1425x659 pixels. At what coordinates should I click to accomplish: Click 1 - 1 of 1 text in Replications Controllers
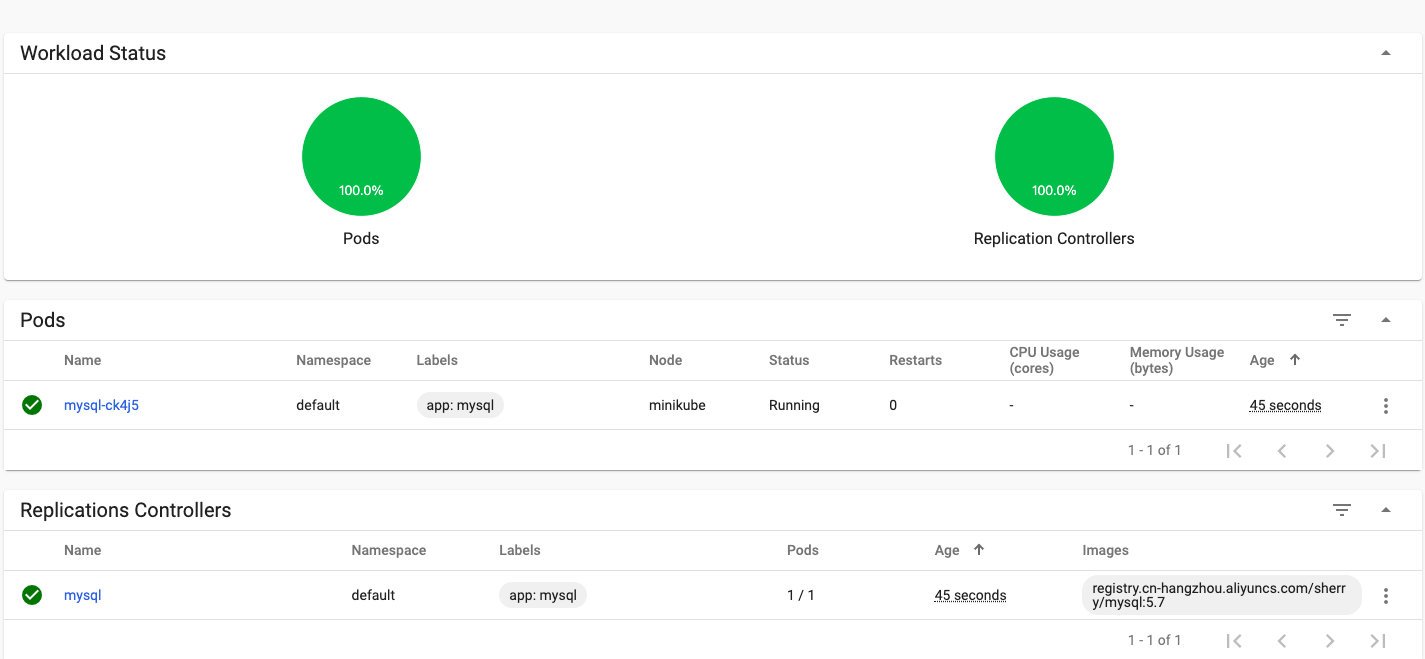coord(1154,640)
